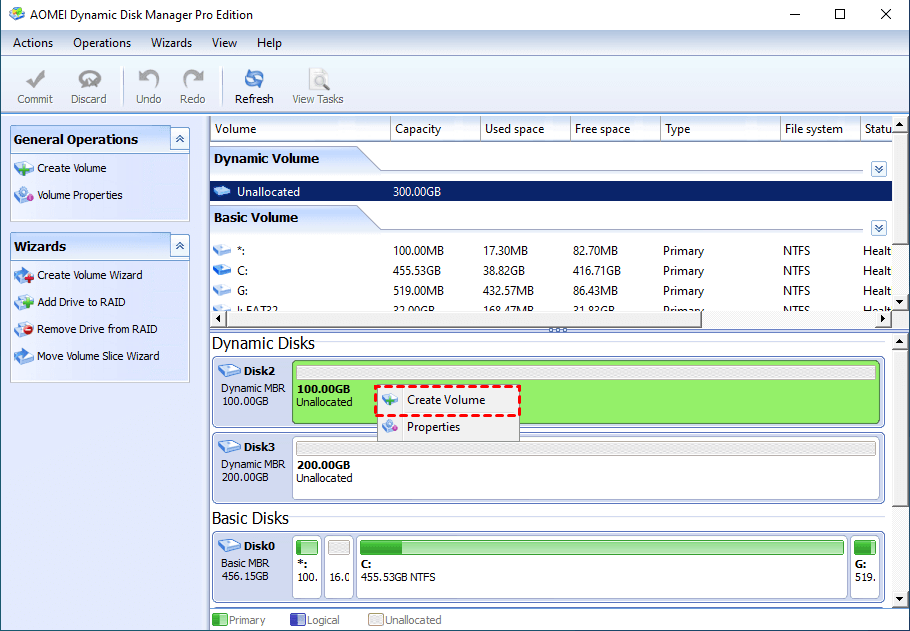Open the Actions menu
The height and width of the screenshot is (631, 910).
33,43
